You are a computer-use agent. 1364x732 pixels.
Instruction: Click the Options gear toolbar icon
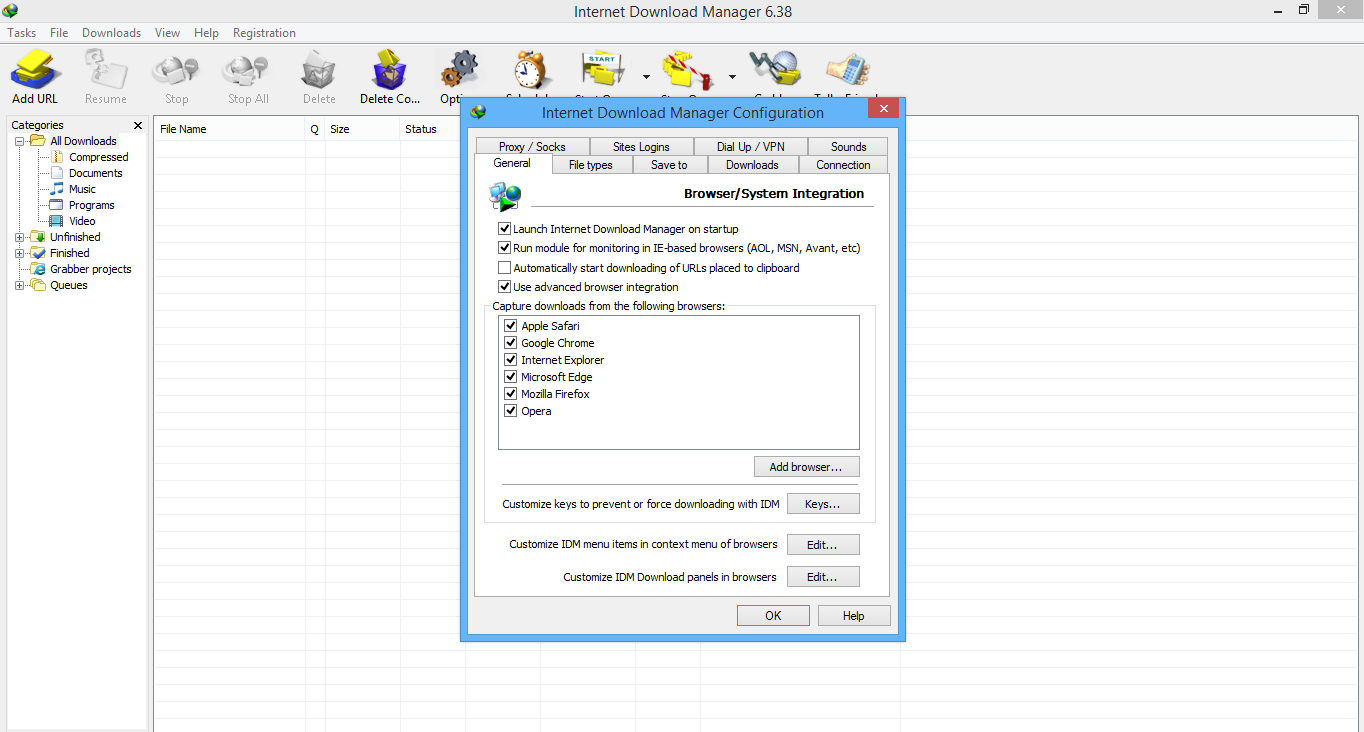(460, 70)
